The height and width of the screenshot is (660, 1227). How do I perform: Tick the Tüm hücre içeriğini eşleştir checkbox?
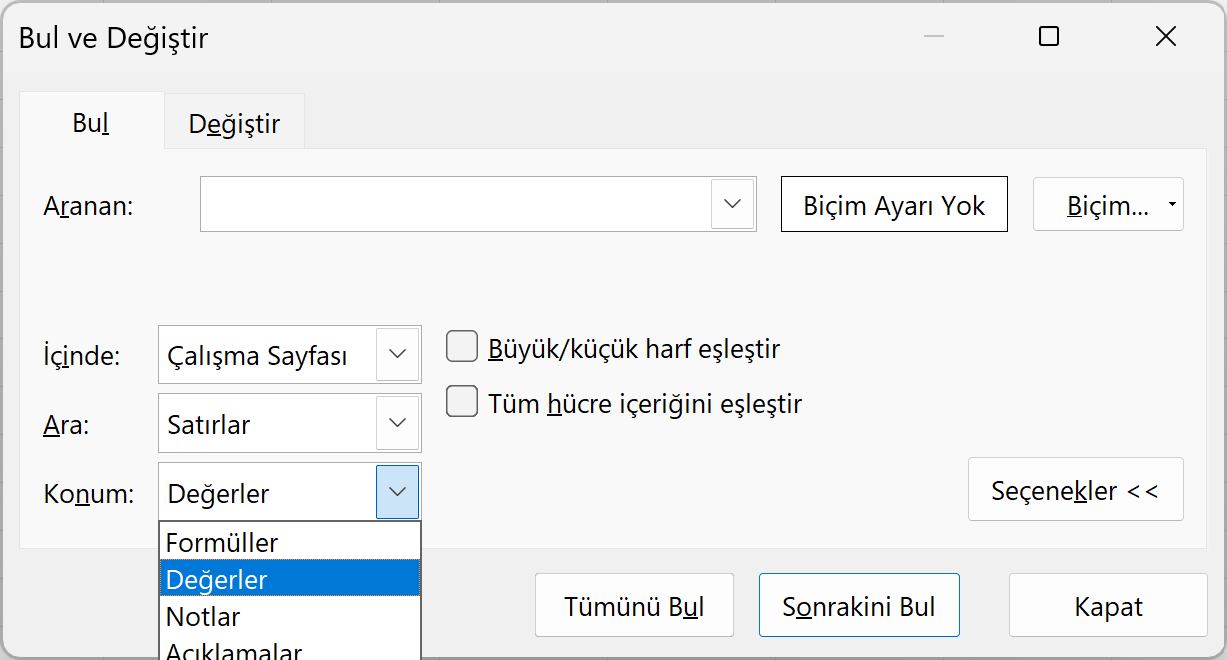click(461, 403)
